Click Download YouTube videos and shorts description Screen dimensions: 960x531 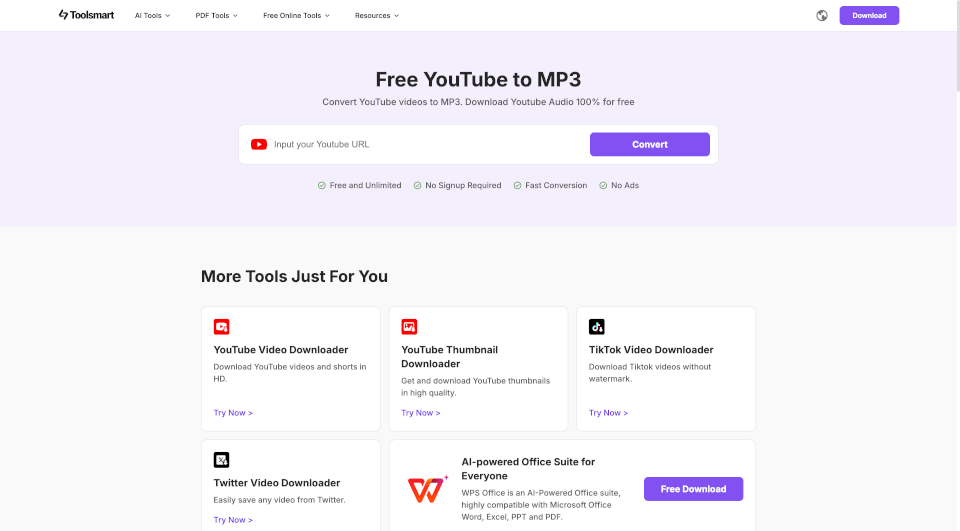click(x=290, y=373)
